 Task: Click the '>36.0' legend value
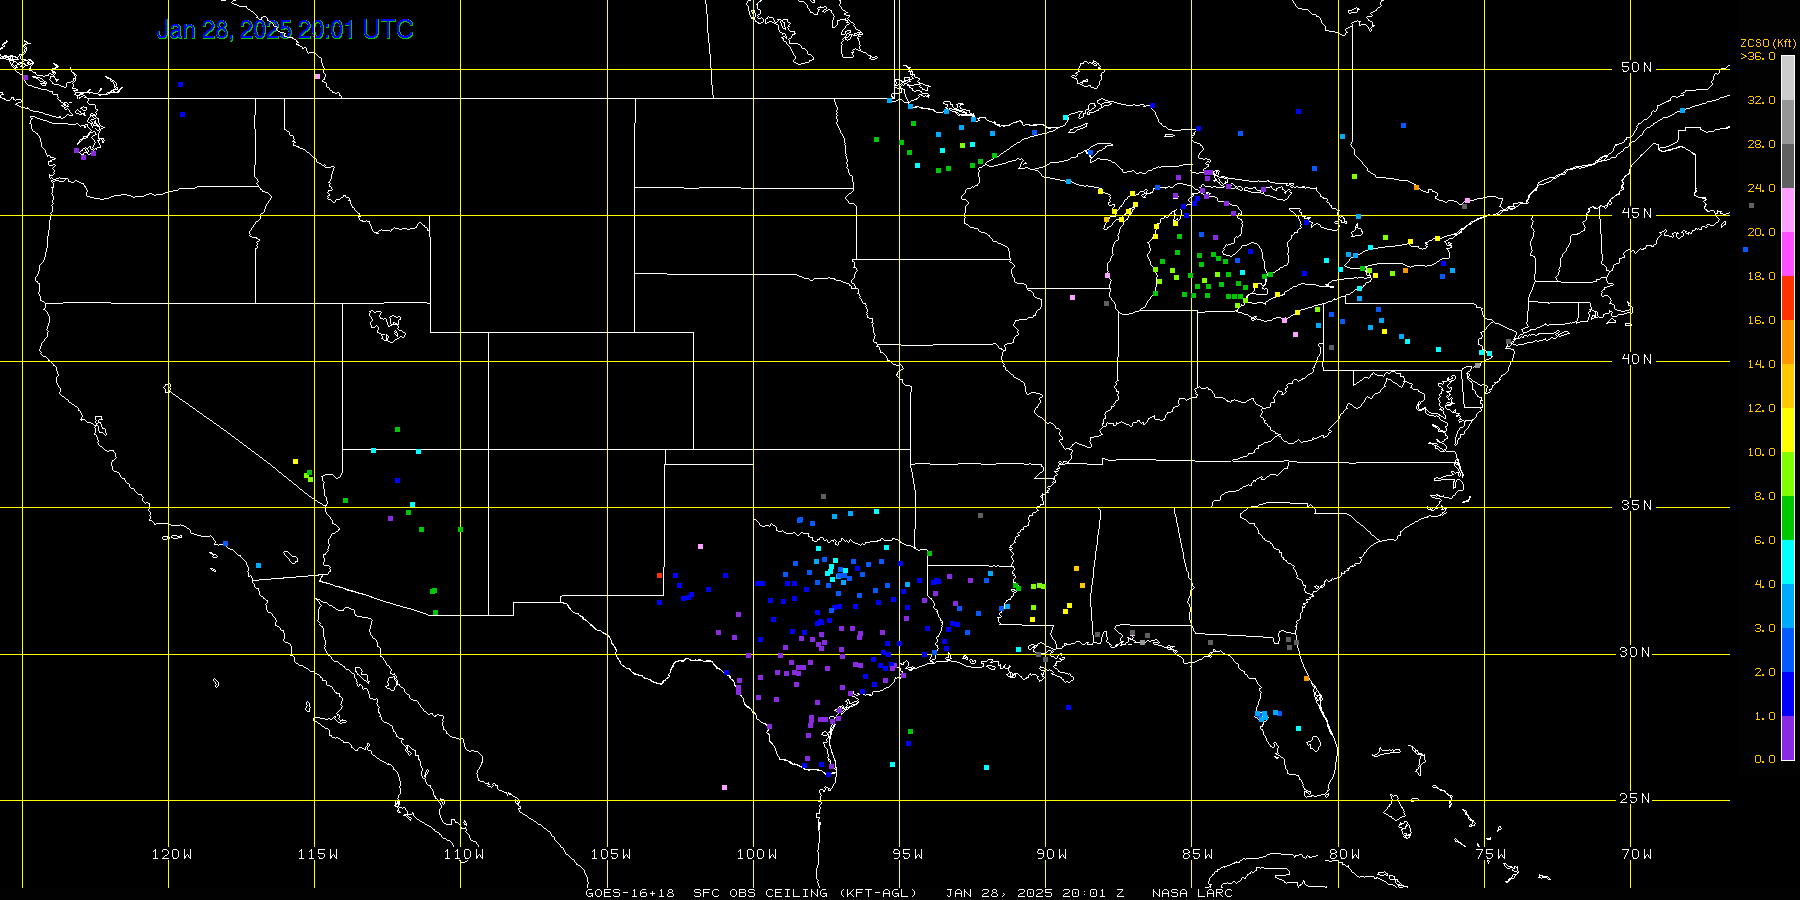click(1758, 56)
